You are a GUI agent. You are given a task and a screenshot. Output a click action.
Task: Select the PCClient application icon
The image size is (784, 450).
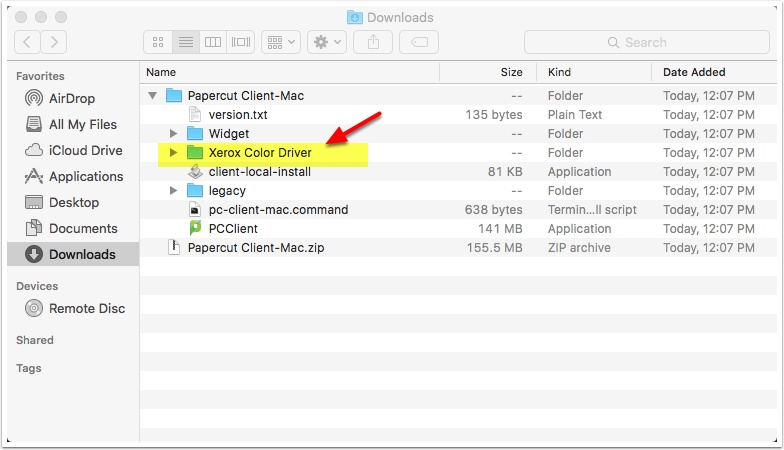pyautogui.click(x=194, y=228)
